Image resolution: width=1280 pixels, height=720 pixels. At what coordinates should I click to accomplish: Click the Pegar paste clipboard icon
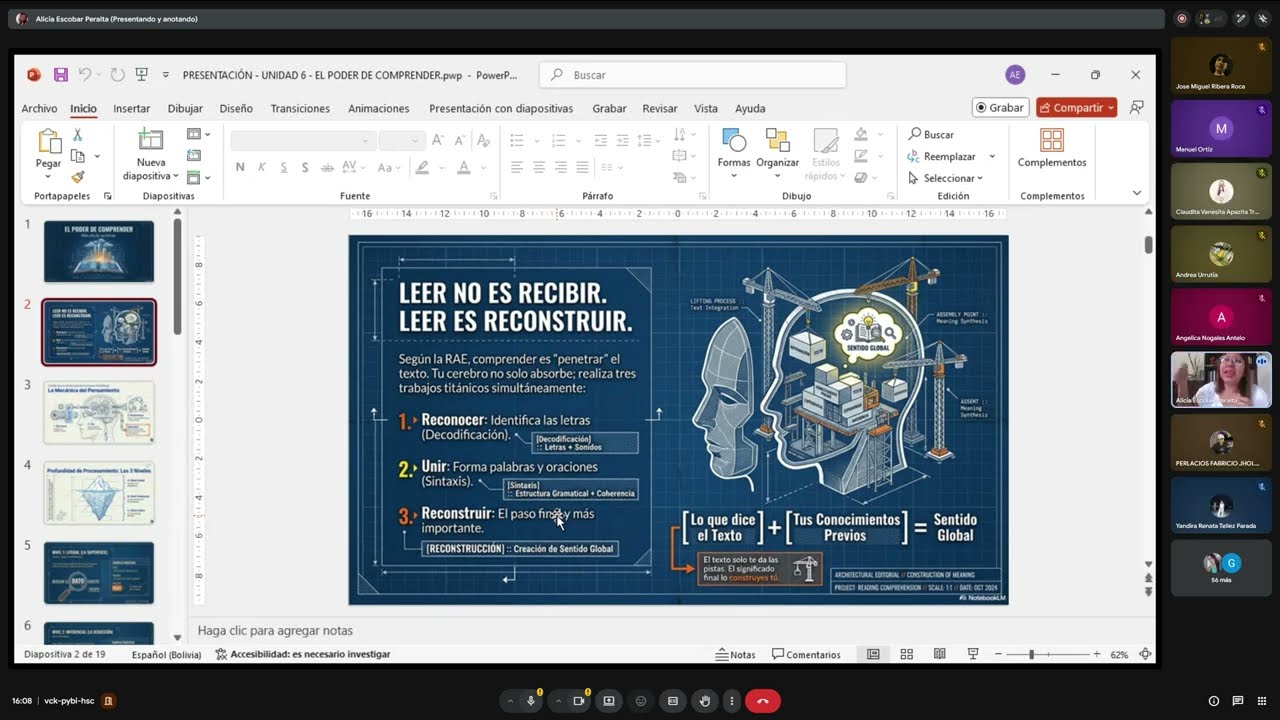49,141
